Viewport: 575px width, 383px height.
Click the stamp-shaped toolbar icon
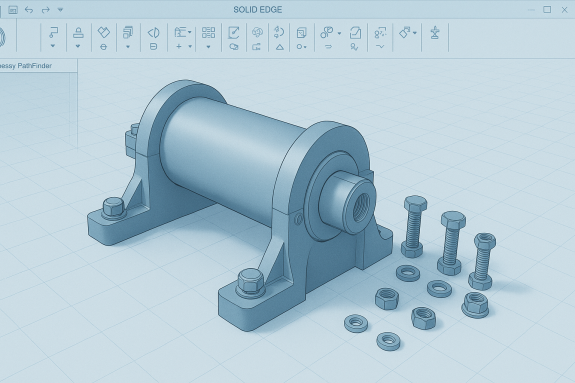[78, 33]
